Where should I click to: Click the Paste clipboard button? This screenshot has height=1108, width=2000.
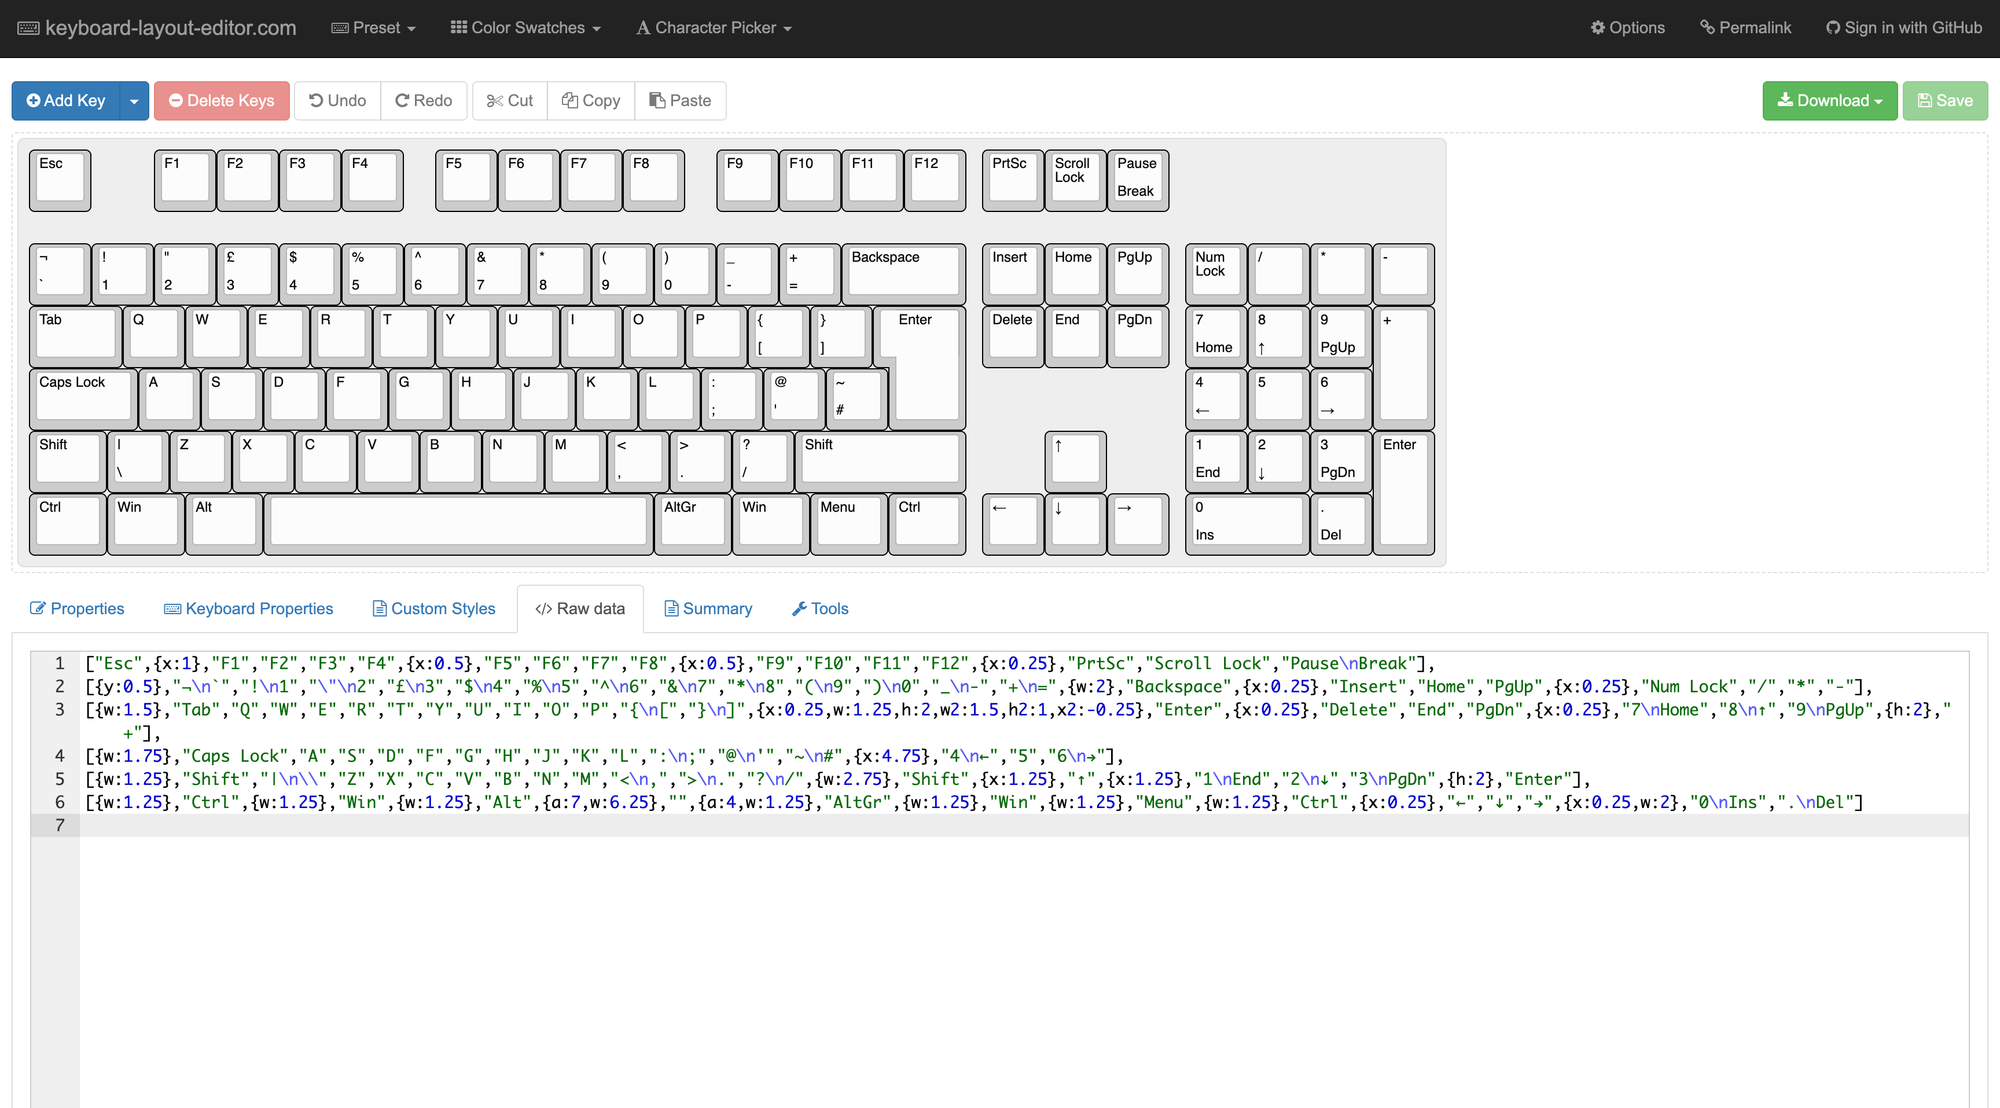680,100
